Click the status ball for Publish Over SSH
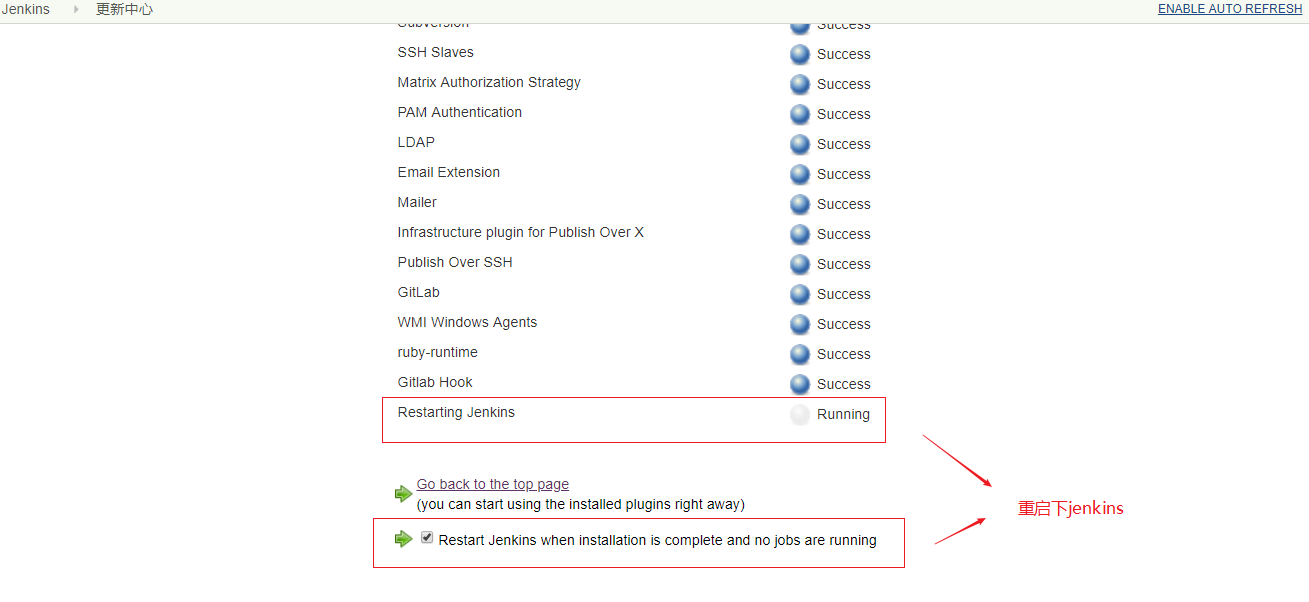 800,264
